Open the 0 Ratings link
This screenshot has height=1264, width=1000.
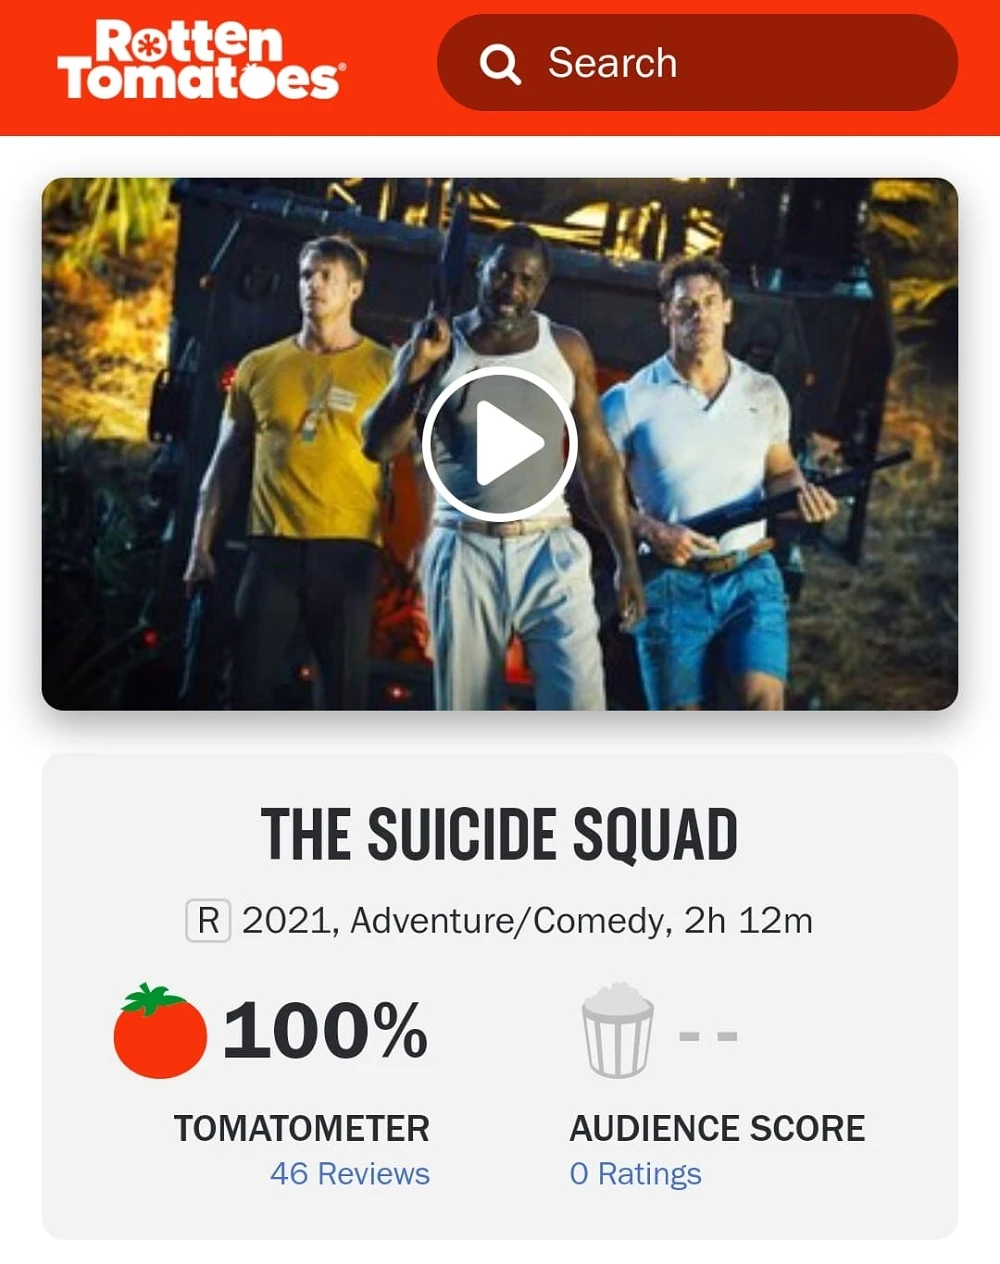coord(635,1173)
